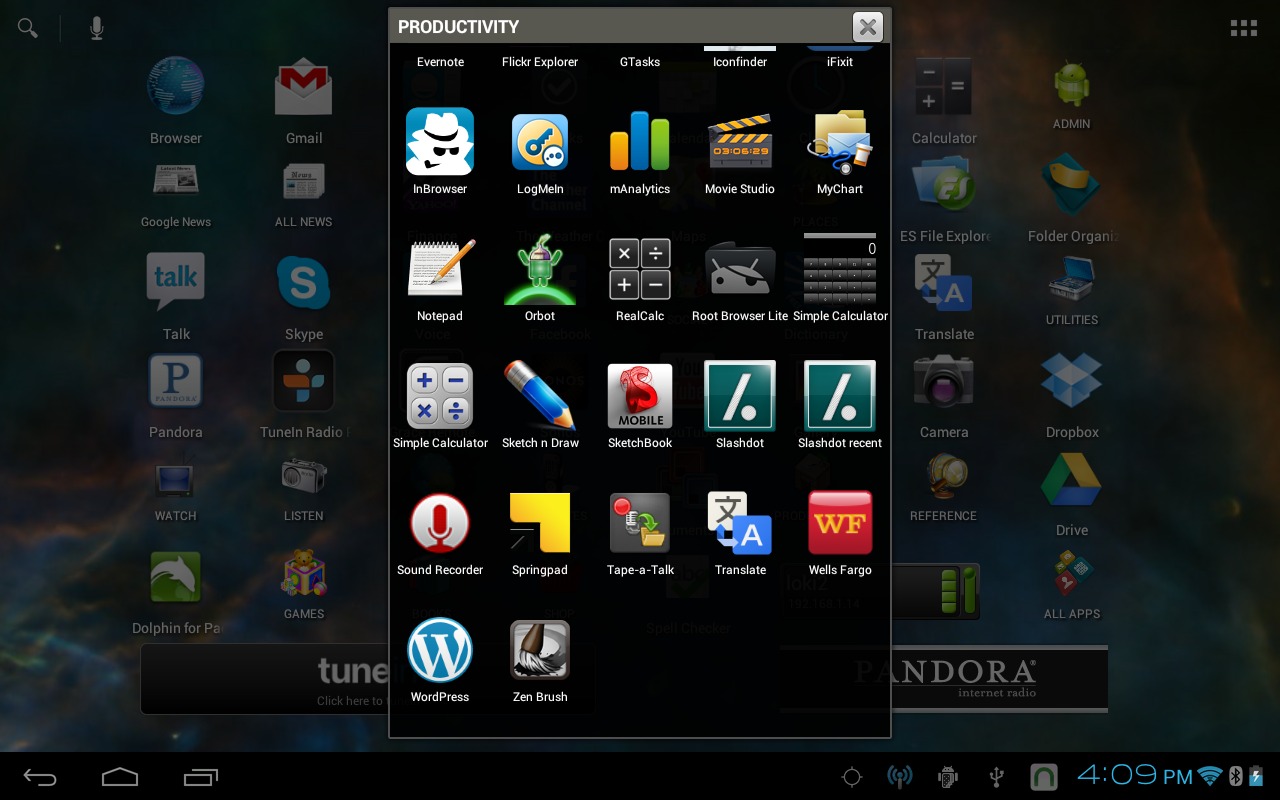Screen dimensions: 1280x800
Task: Open the Slashdot app
Action: pos(740,405)
